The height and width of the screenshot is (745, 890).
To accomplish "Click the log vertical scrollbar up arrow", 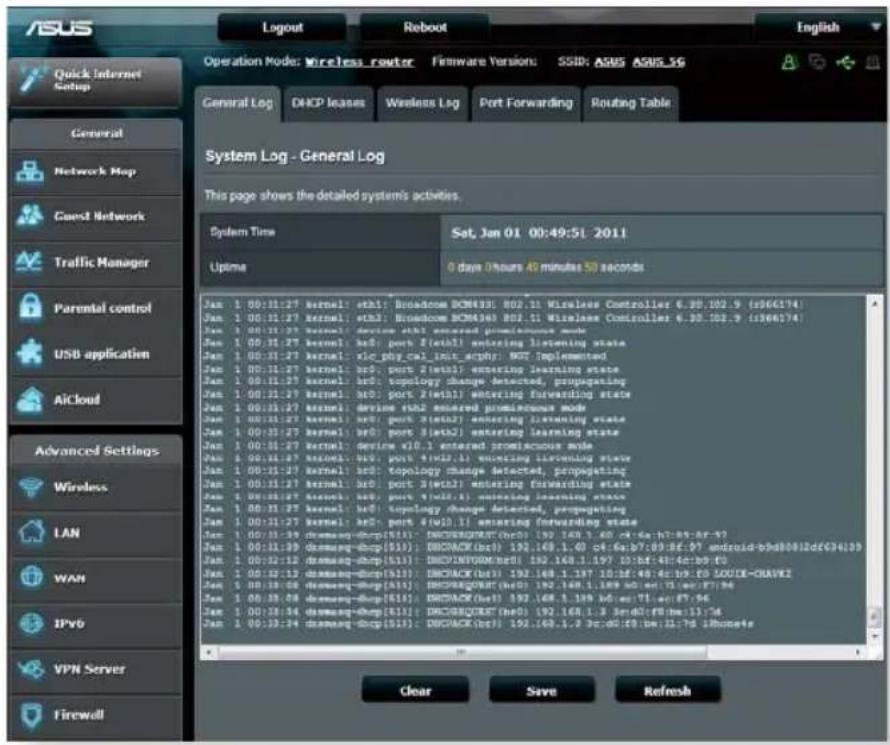I will [x=875, y=304].
